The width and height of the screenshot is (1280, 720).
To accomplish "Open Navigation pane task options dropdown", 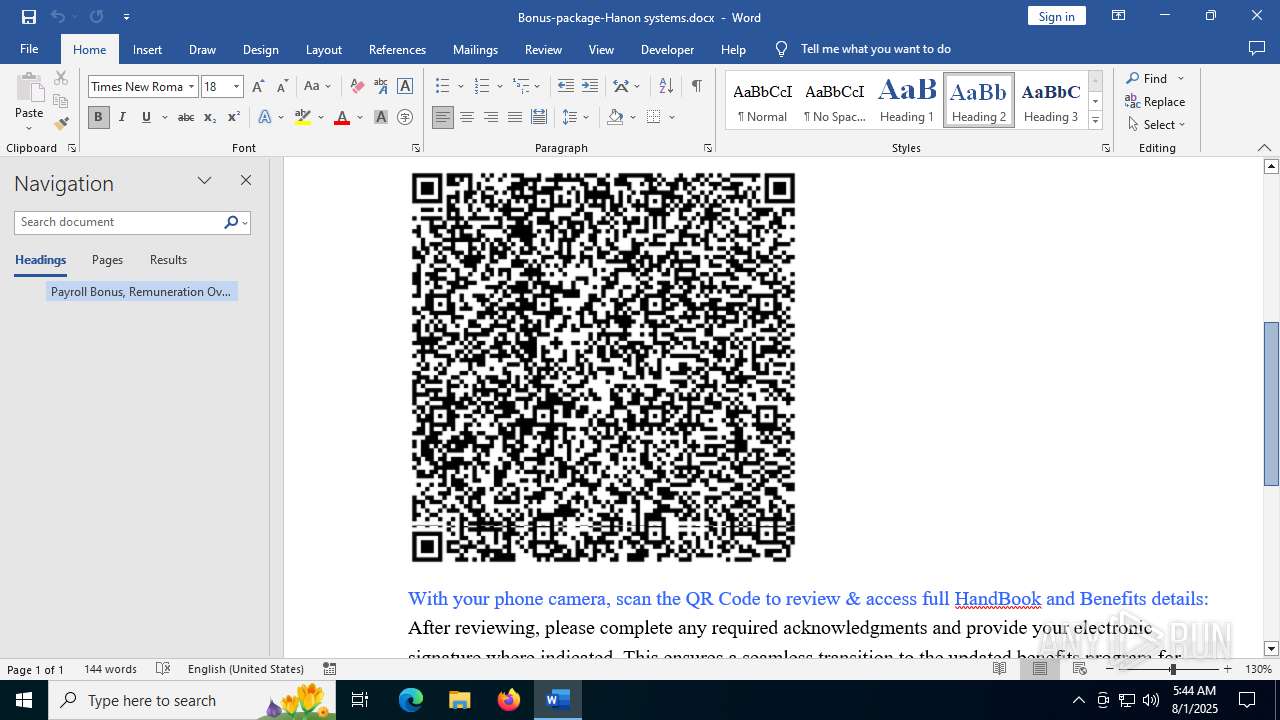I will pyautogui.click(x=204, y=181).
